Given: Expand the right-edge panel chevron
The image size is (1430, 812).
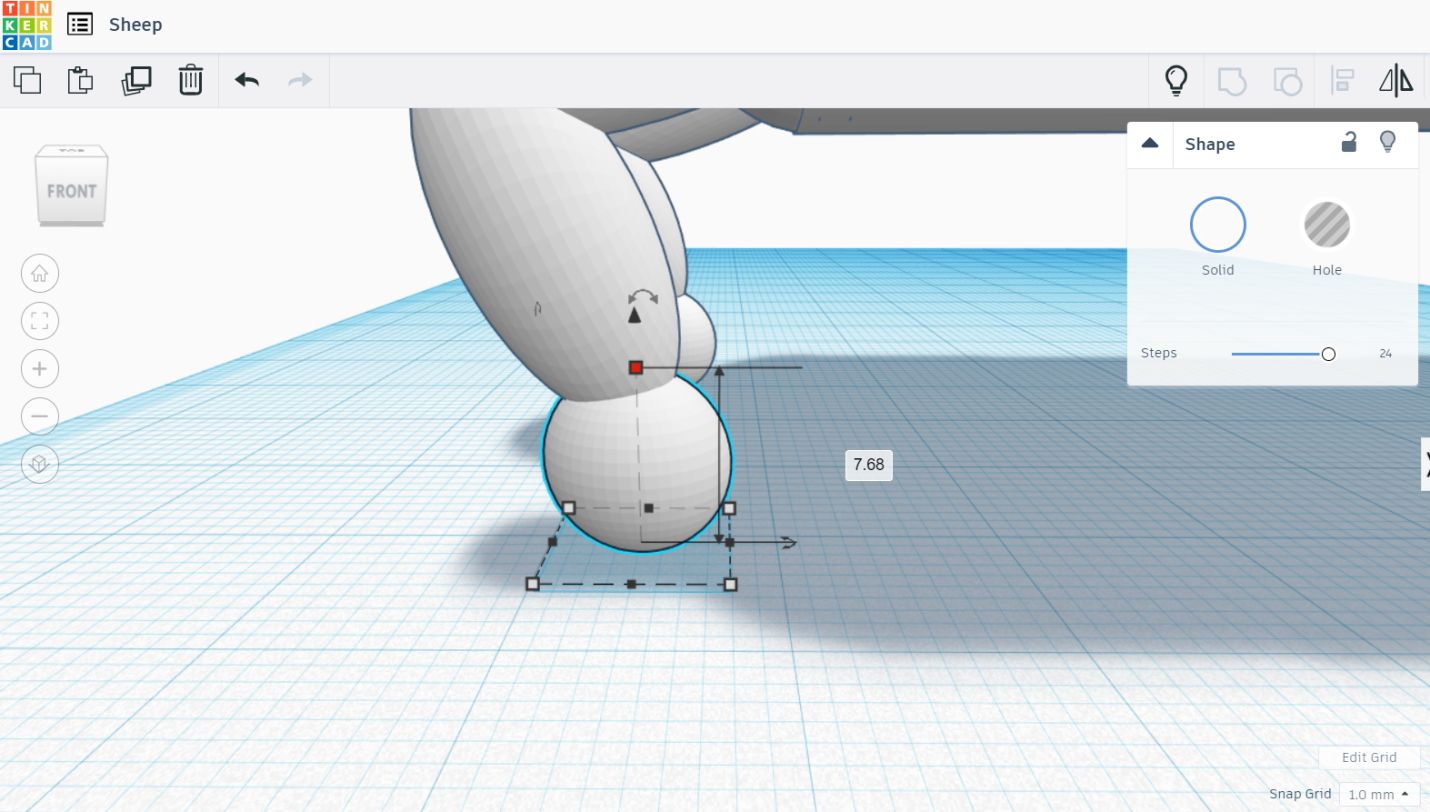Looking at the screenshot, I should coord(1425,464).
